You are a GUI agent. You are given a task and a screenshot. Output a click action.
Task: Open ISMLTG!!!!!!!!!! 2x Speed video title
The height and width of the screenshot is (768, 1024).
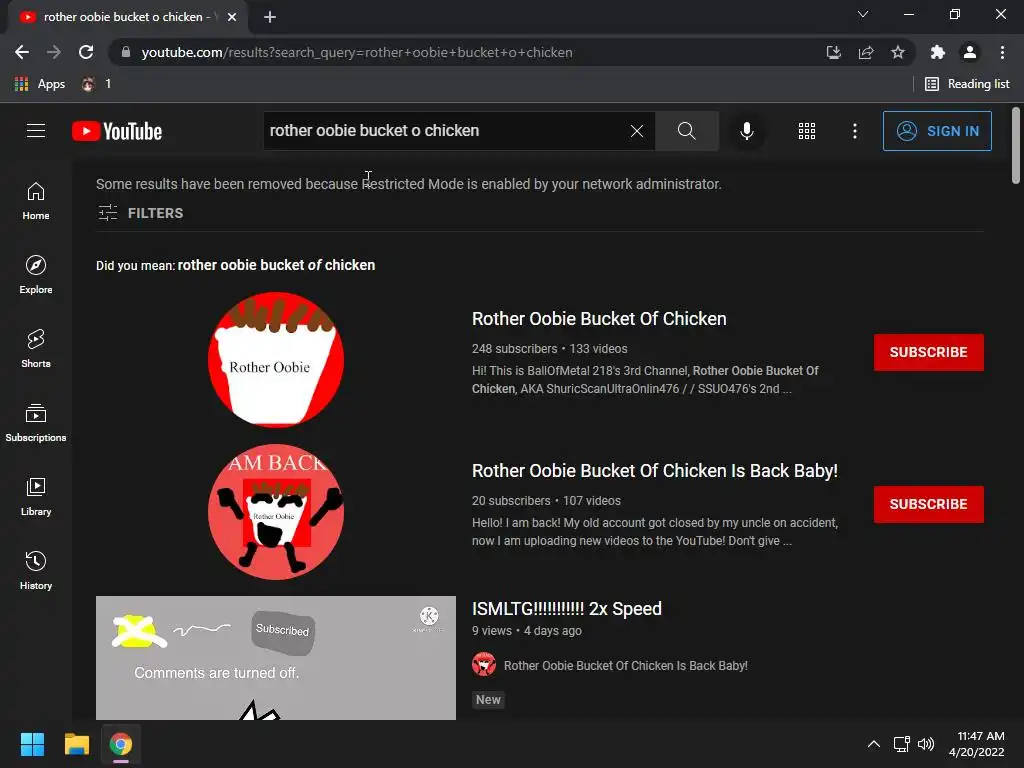566,609
